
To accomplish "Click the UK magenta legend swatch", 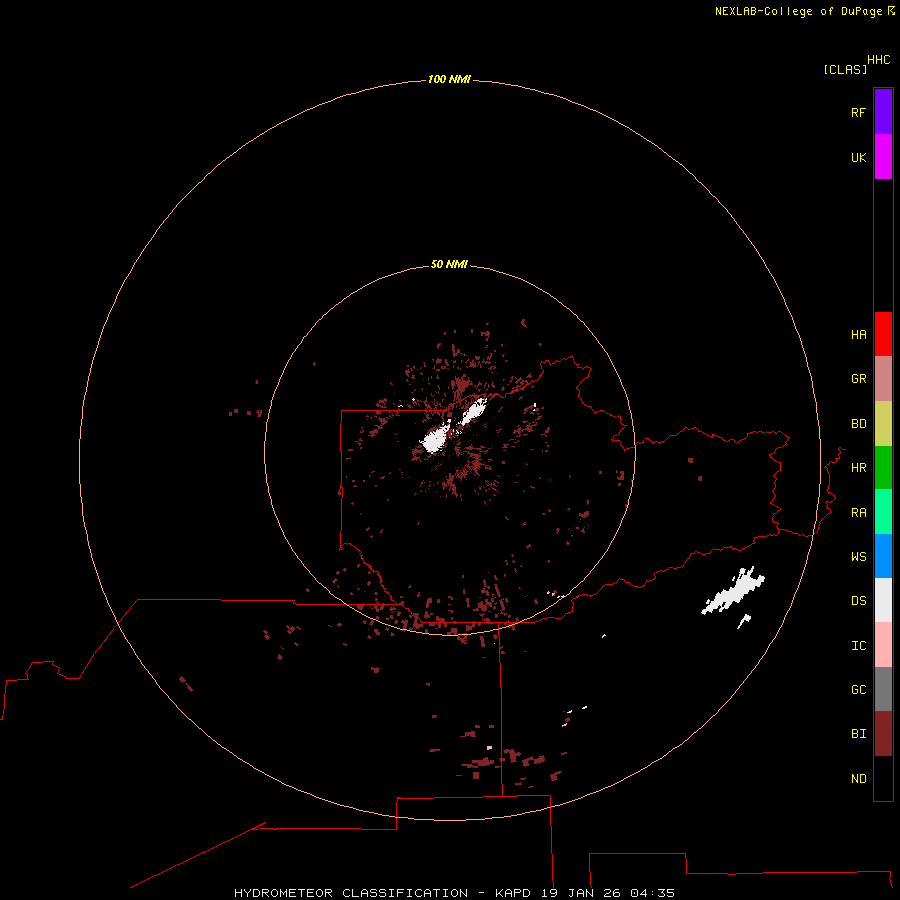I will (883, 157).
